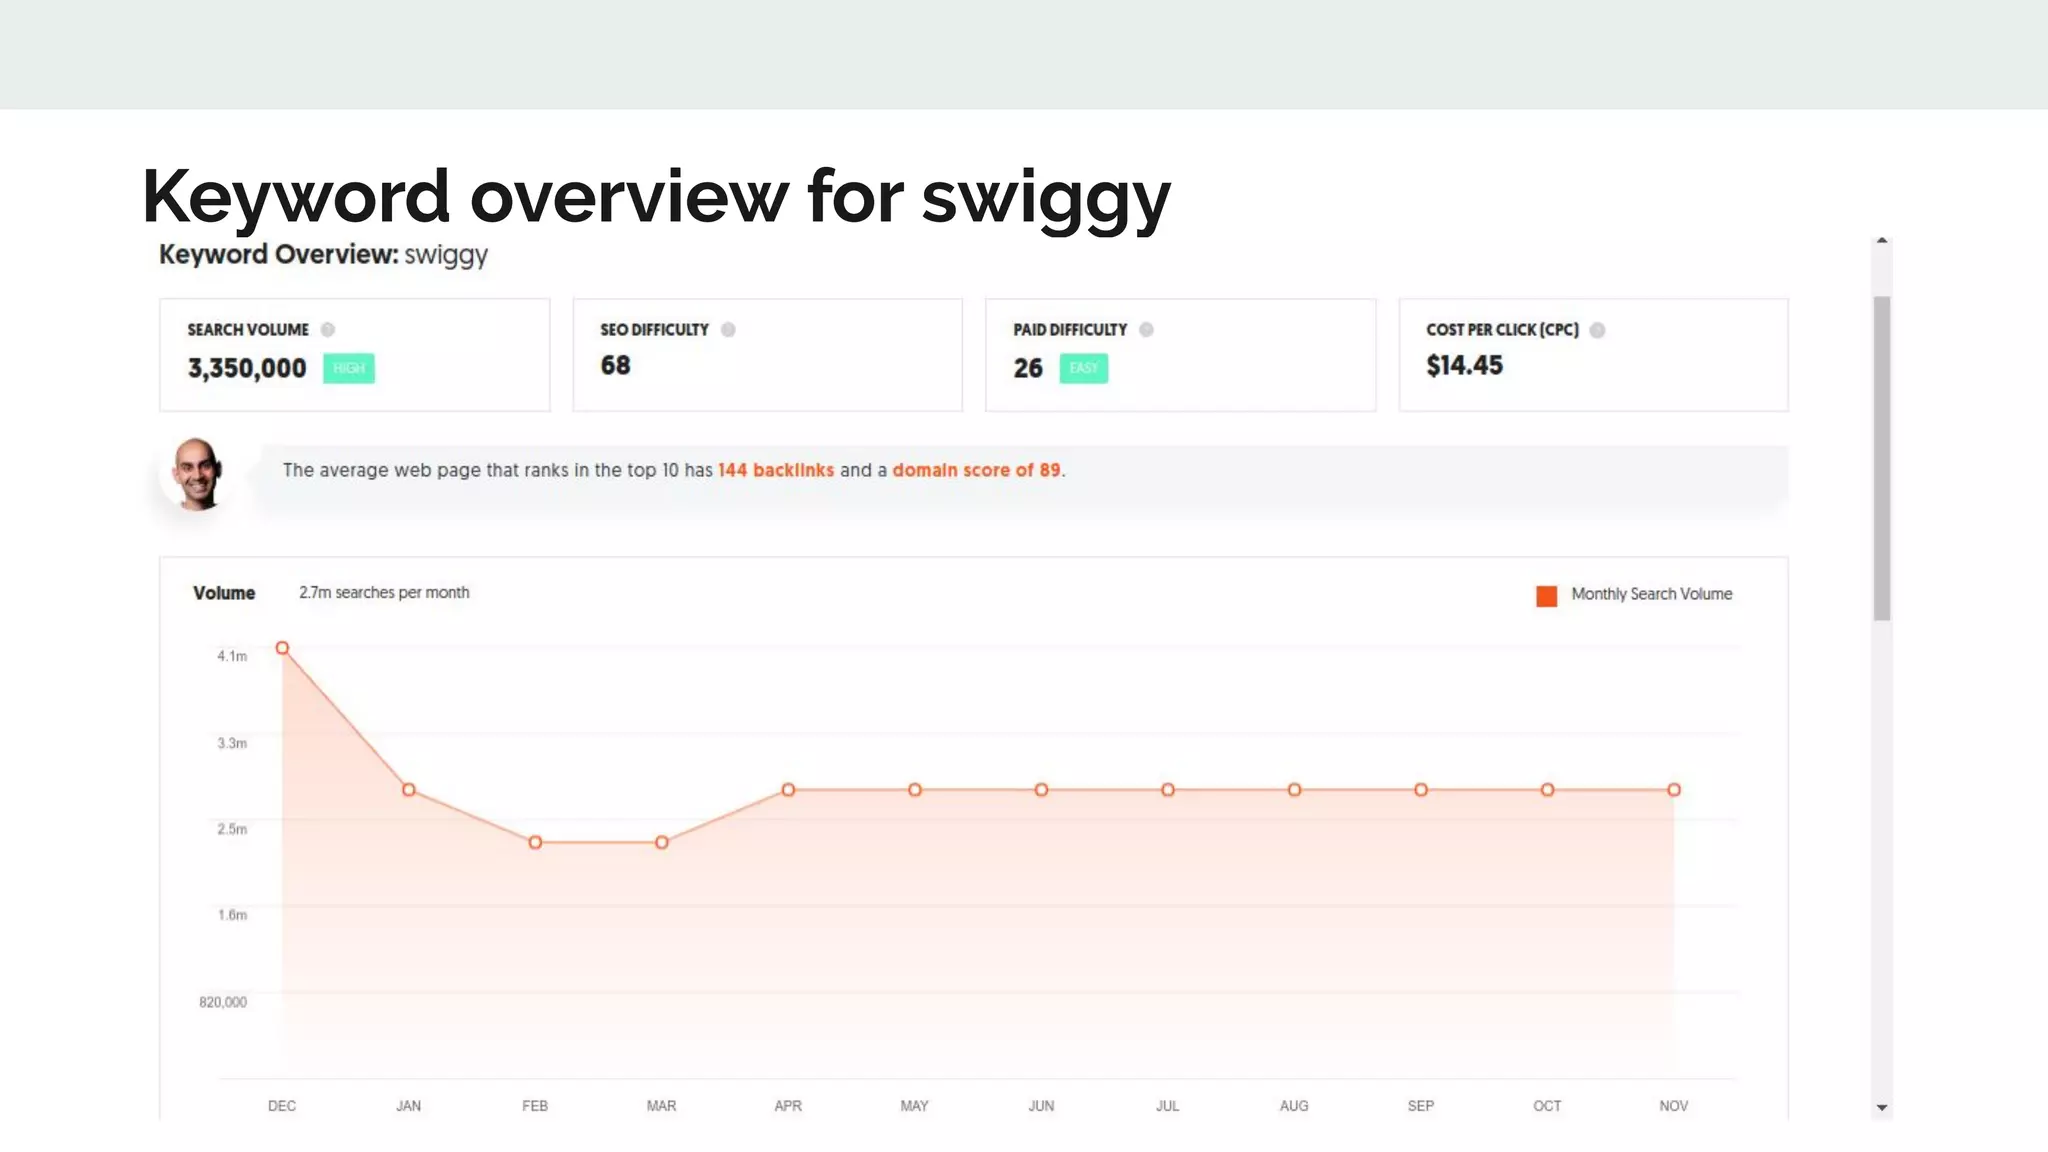Image resolution: width=2048 pixels, height=1152 pixels.
Task: Click the vertical scrollbar thumb
Action: 1882,458
